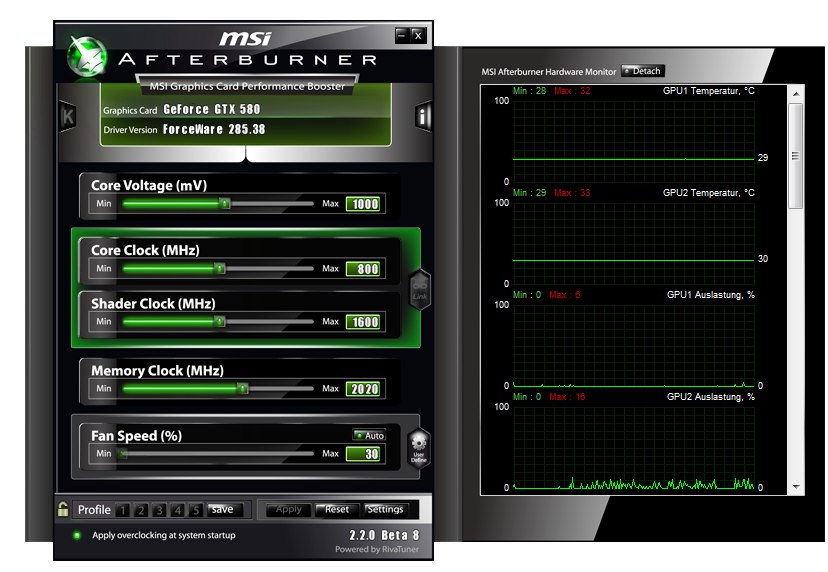828x572 pixels.
Task: Open the information i side button
Action: click(x=423, y=116)
